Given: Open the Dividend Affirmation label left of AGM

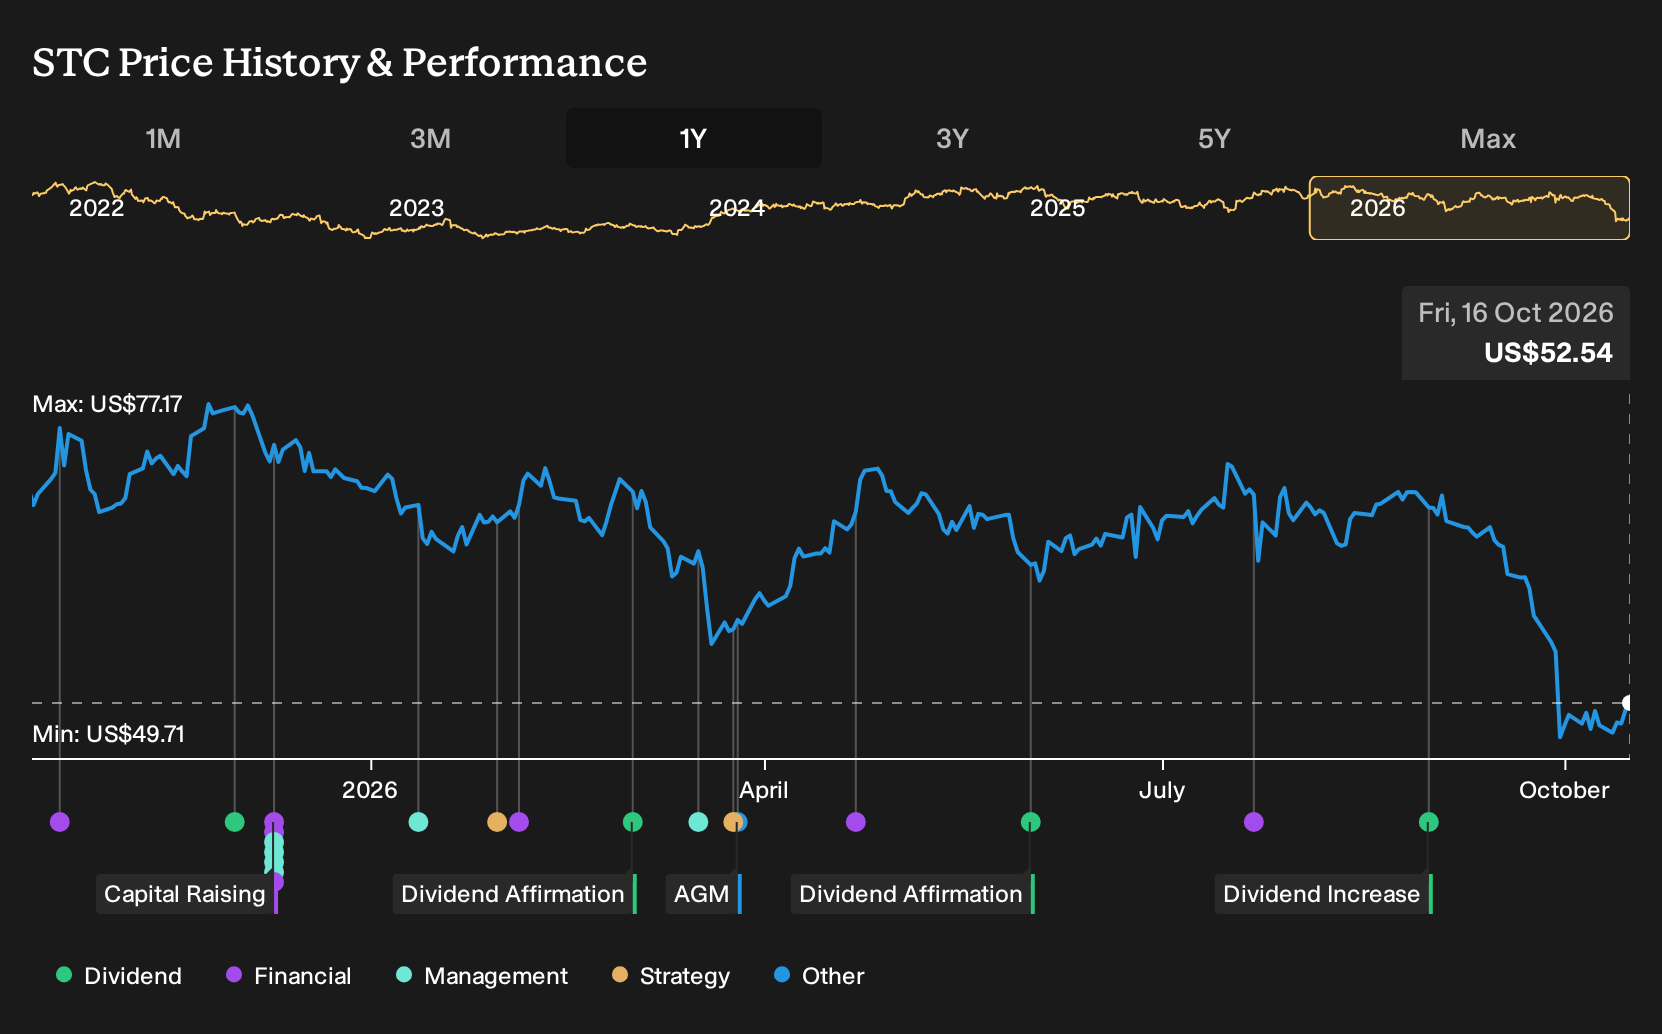Looking at the screenshot, I should pos(515,894).
